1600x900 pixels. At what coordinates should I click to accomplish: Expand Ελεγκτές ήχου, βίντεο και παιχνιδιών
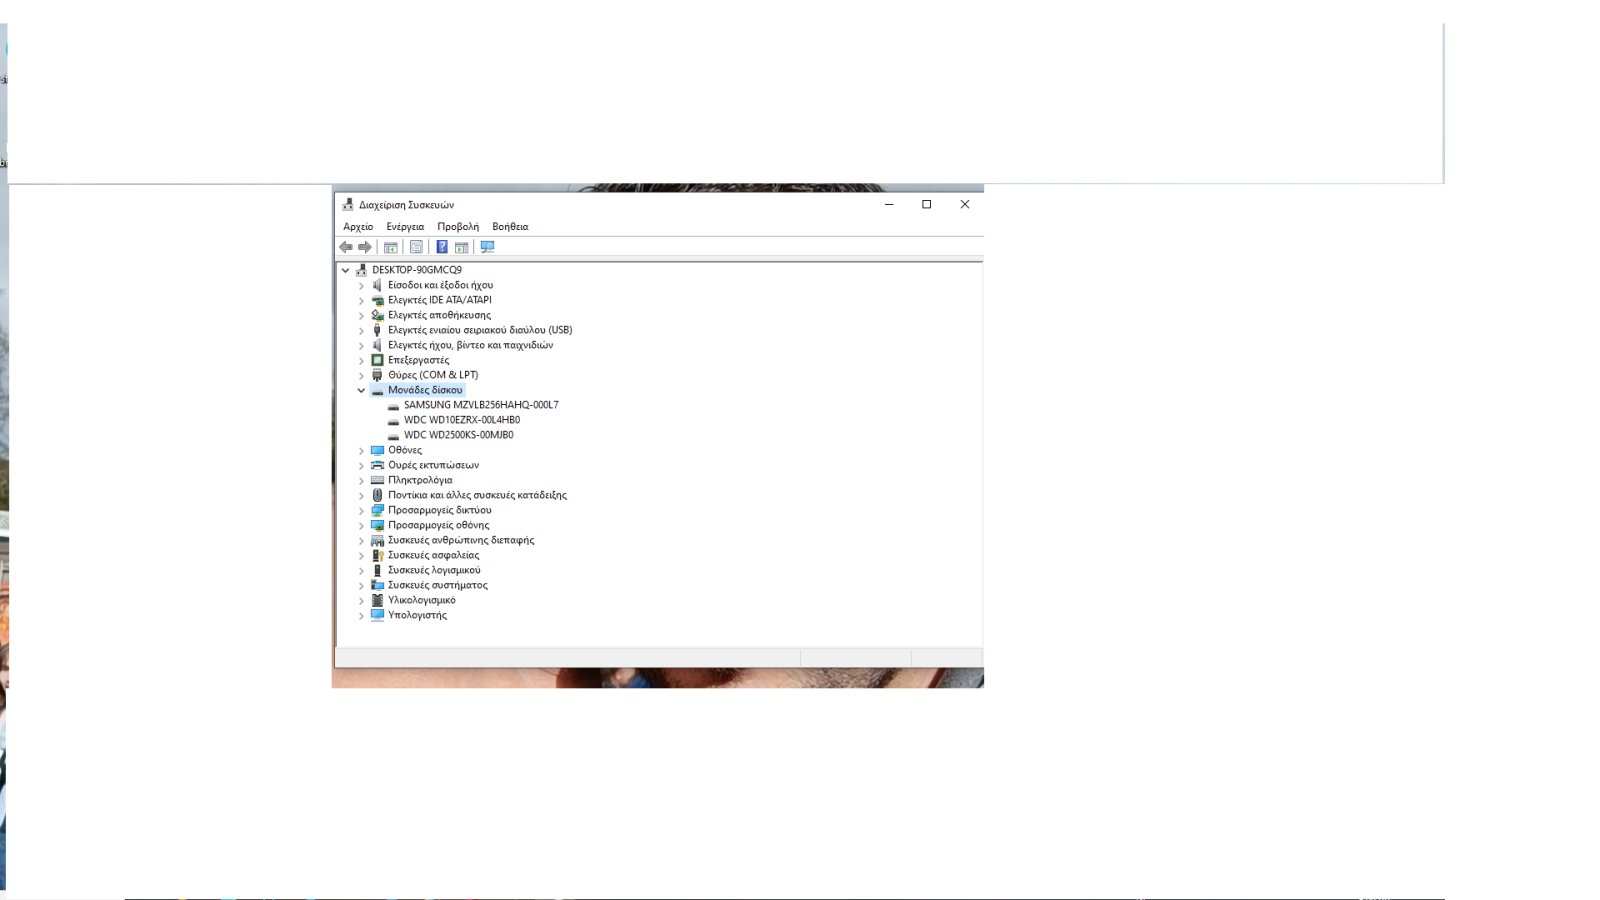coord(362,345)
